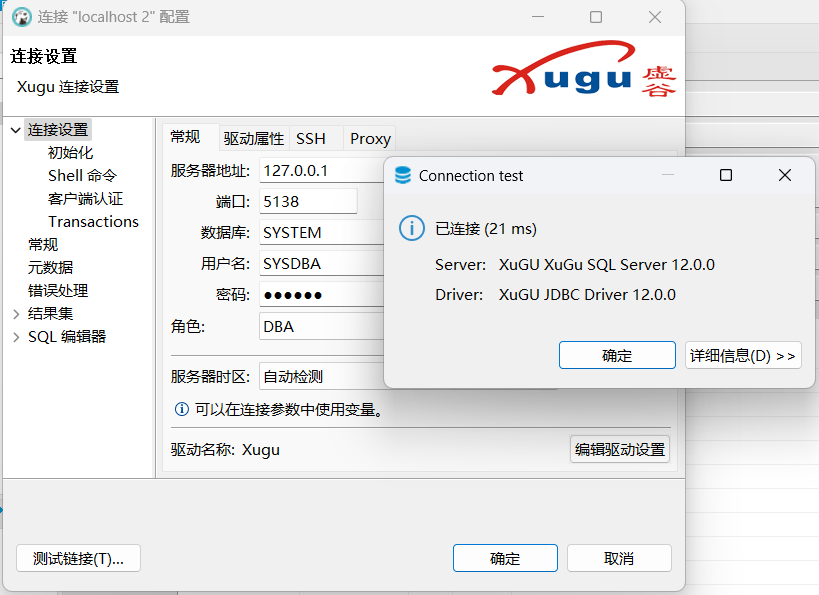
Task: Click the XuGU JDBC Driver 12.0.0 text
Action: click(x=587, y=295)
